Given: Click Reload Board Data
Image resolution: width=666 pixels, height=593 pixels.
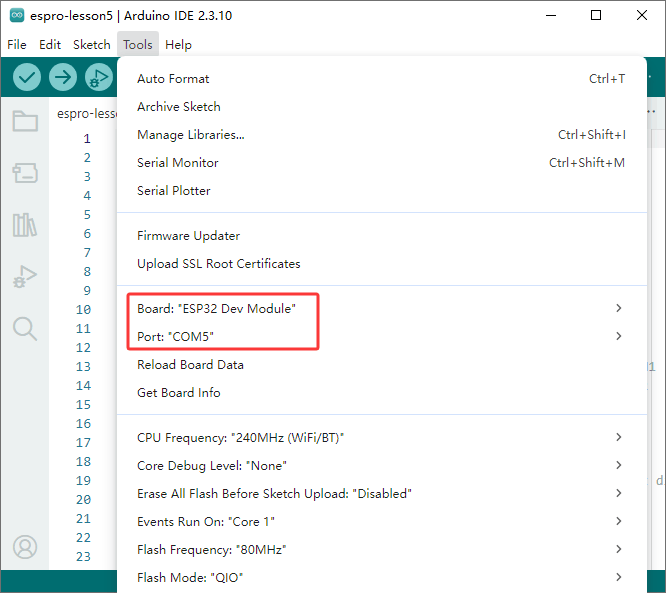Looking at the screenshot, I should pyautogui.click(x=381, y=364).
